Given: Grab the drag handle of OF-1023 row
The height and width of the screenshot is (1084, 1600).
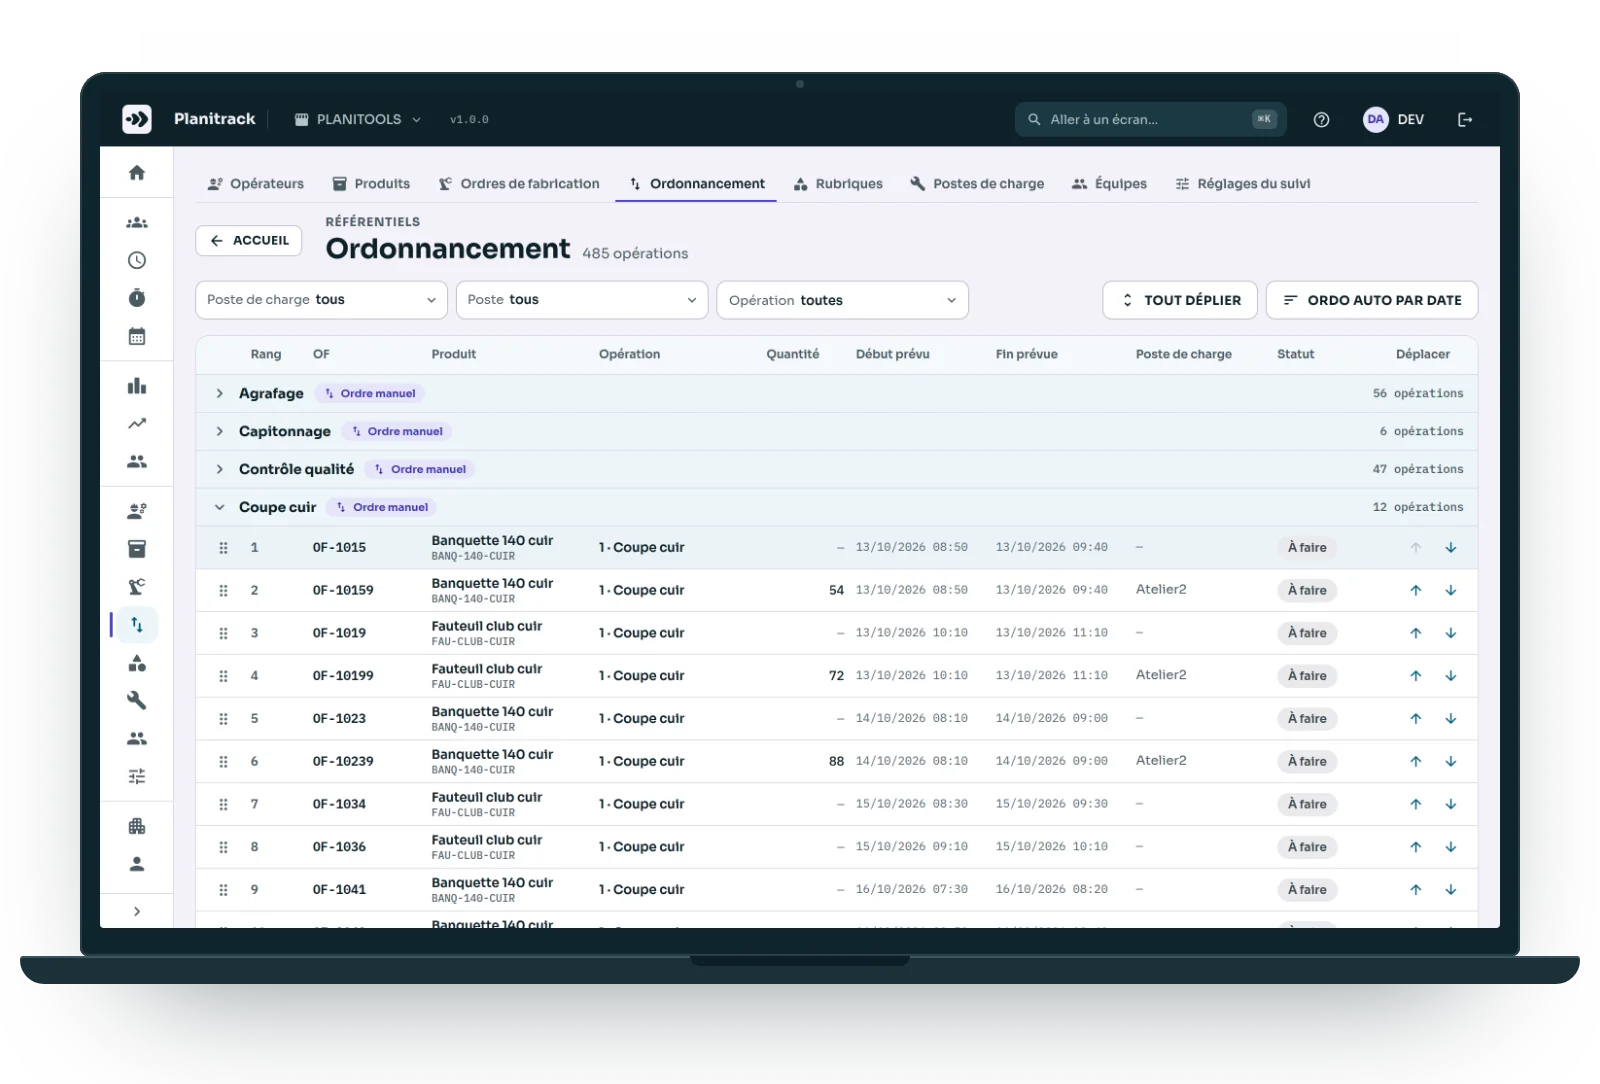Looking at the screenshot, I should [223, 719].
